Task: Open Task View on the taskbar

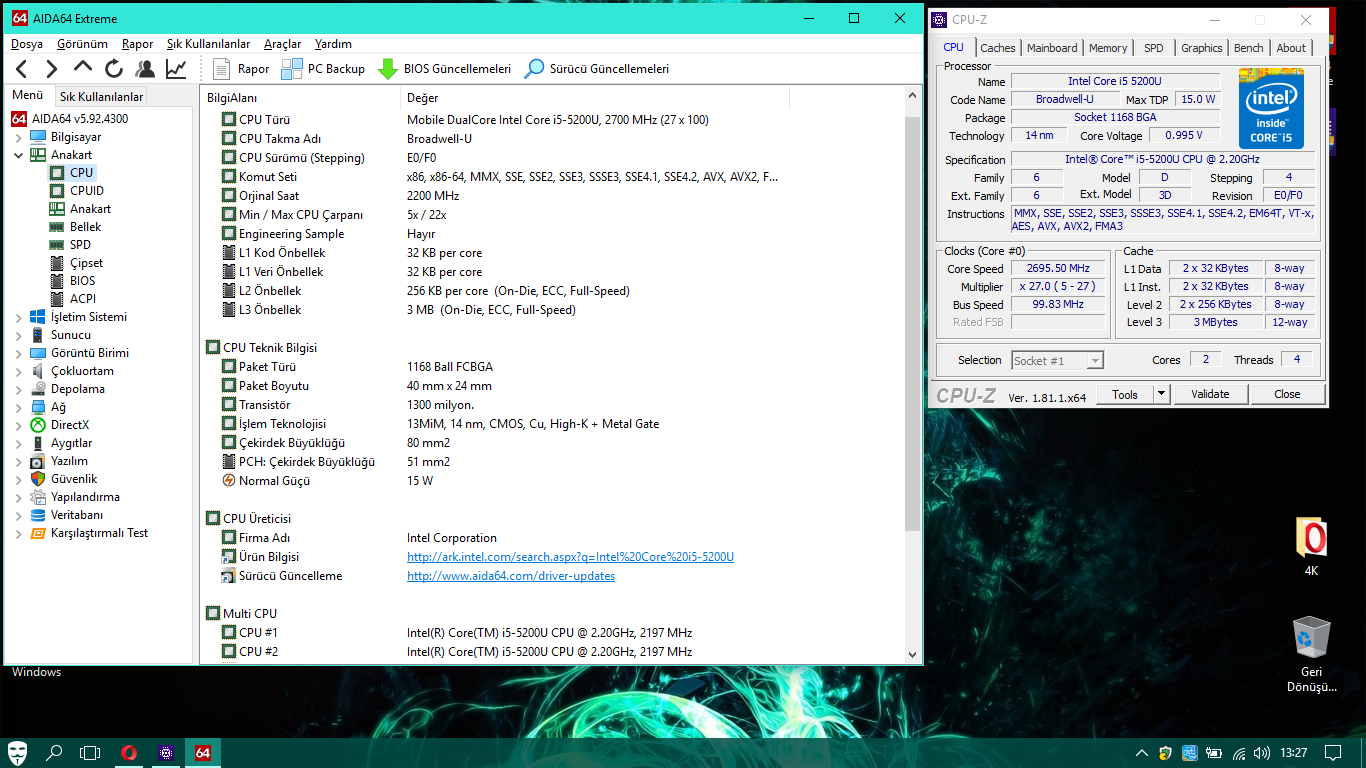Action: [90, 752]
